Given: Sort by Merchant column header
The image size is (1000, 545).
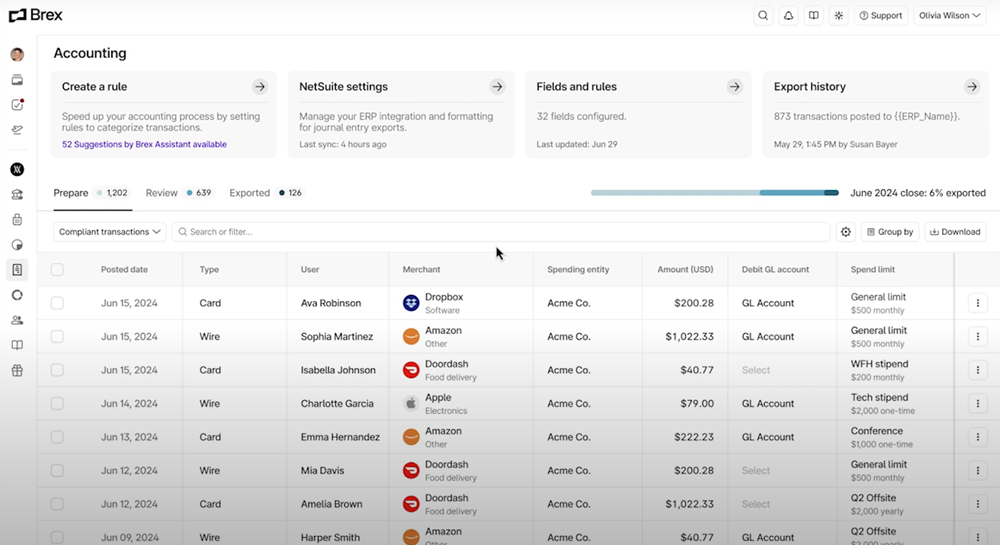Looking at the screenshot, I should point(422,270).
